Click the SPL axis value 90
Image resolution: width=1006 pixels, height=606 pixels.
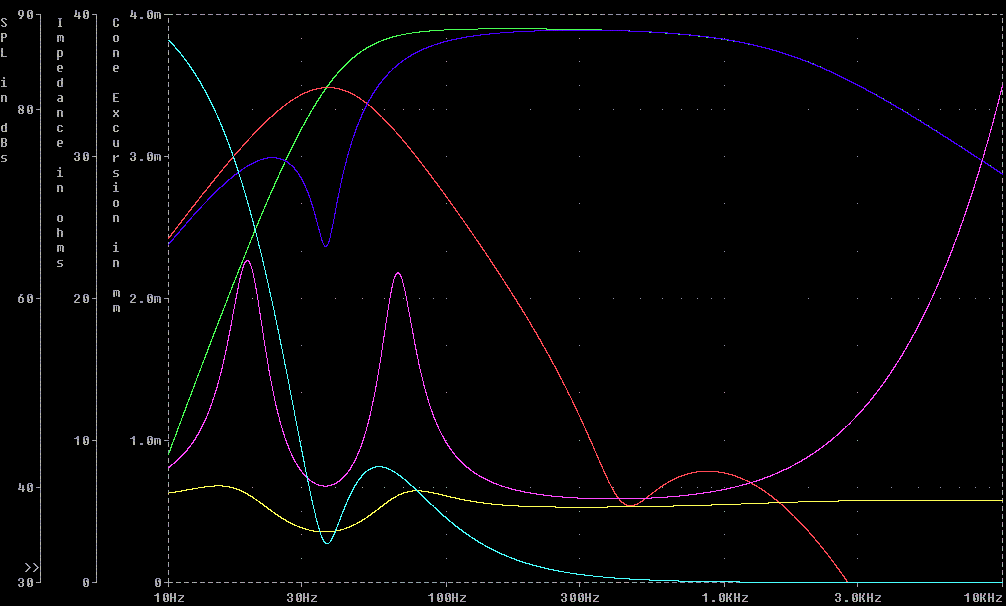(26, 14)
